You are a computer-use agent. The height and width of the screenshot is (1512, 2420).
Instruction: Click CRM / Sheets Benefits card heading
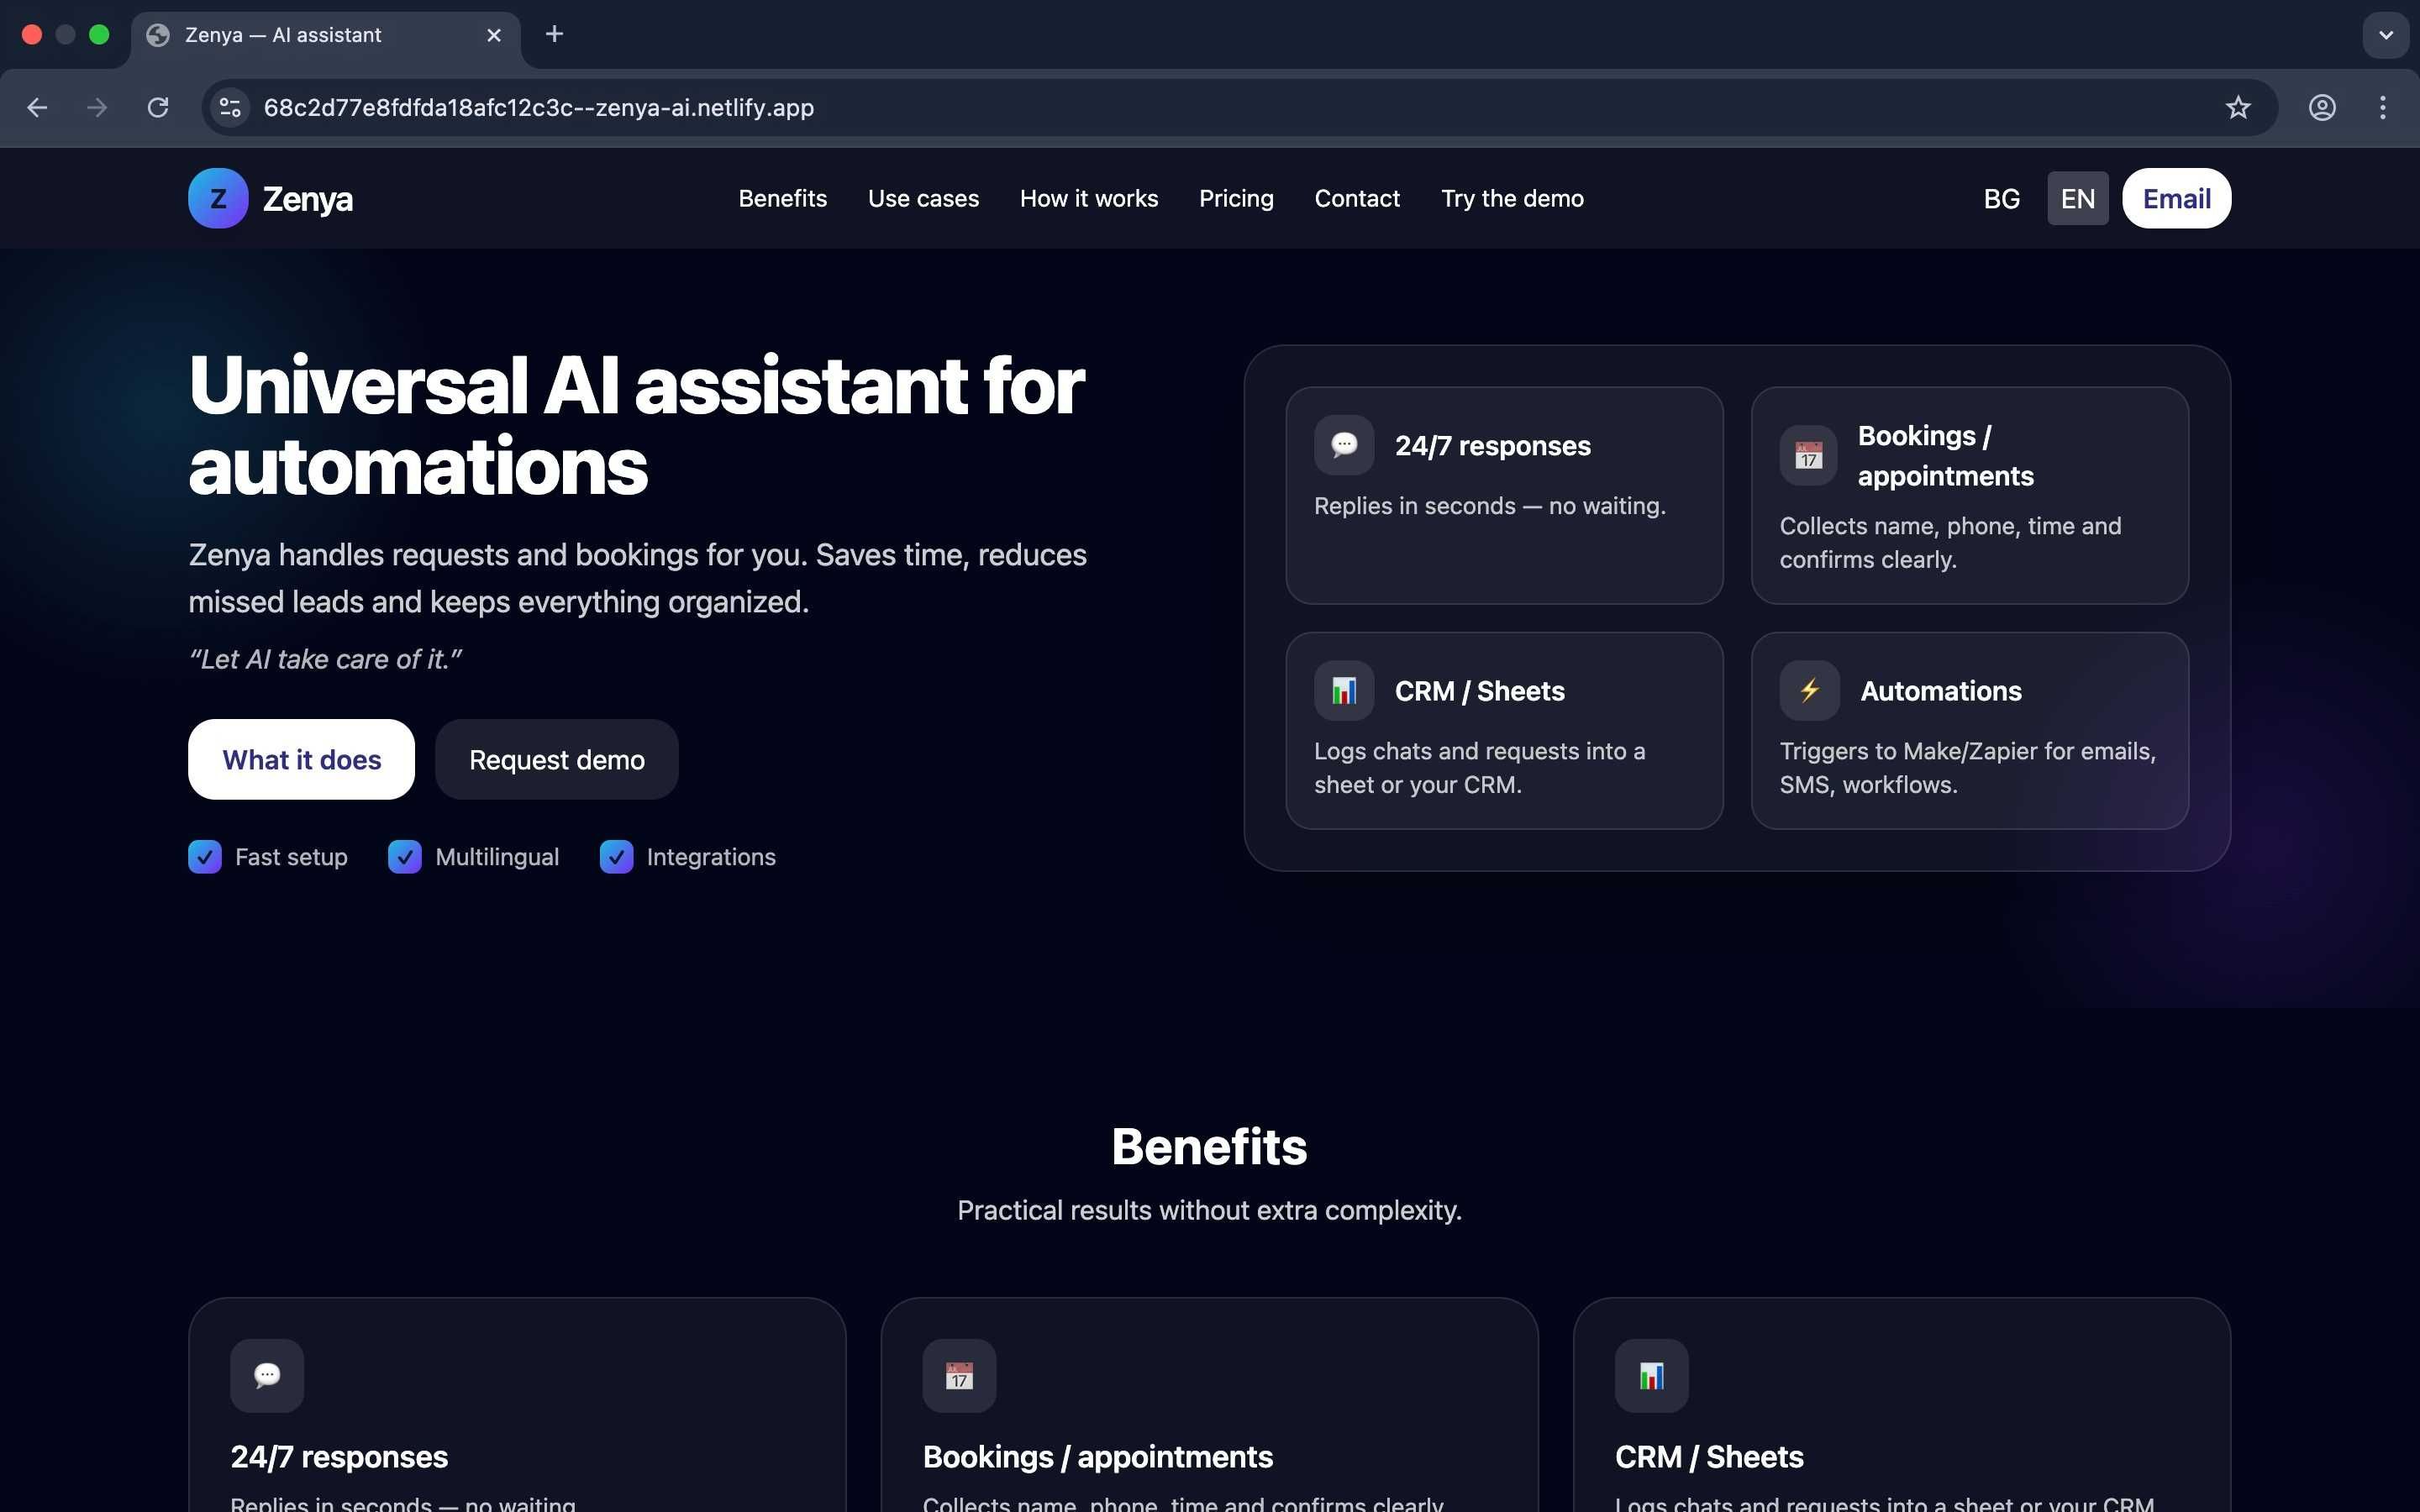click(1709, 1457)
